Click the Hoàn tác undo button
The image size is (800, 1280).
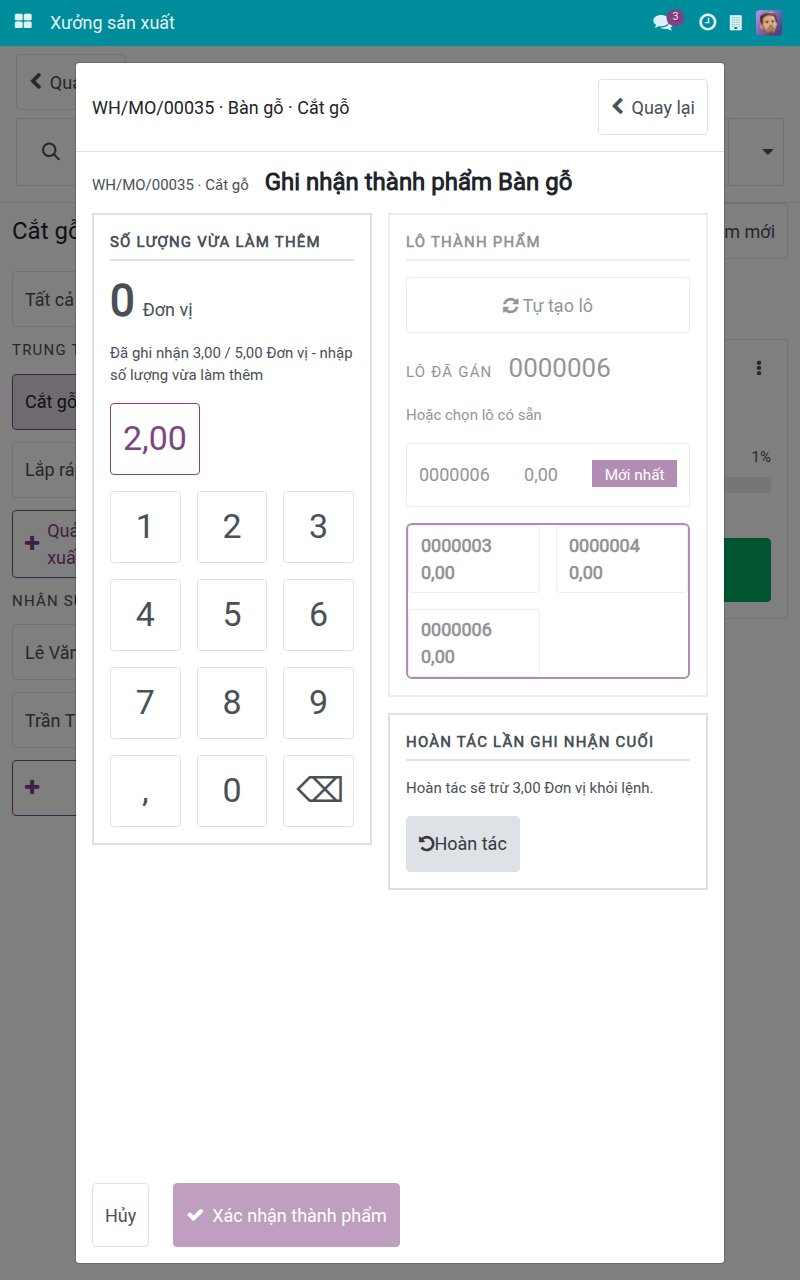[463, 844]
